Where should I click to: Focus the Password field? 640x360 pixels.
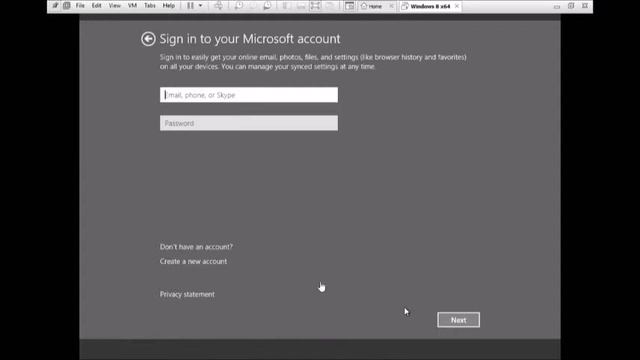click(x=249, y=123)
